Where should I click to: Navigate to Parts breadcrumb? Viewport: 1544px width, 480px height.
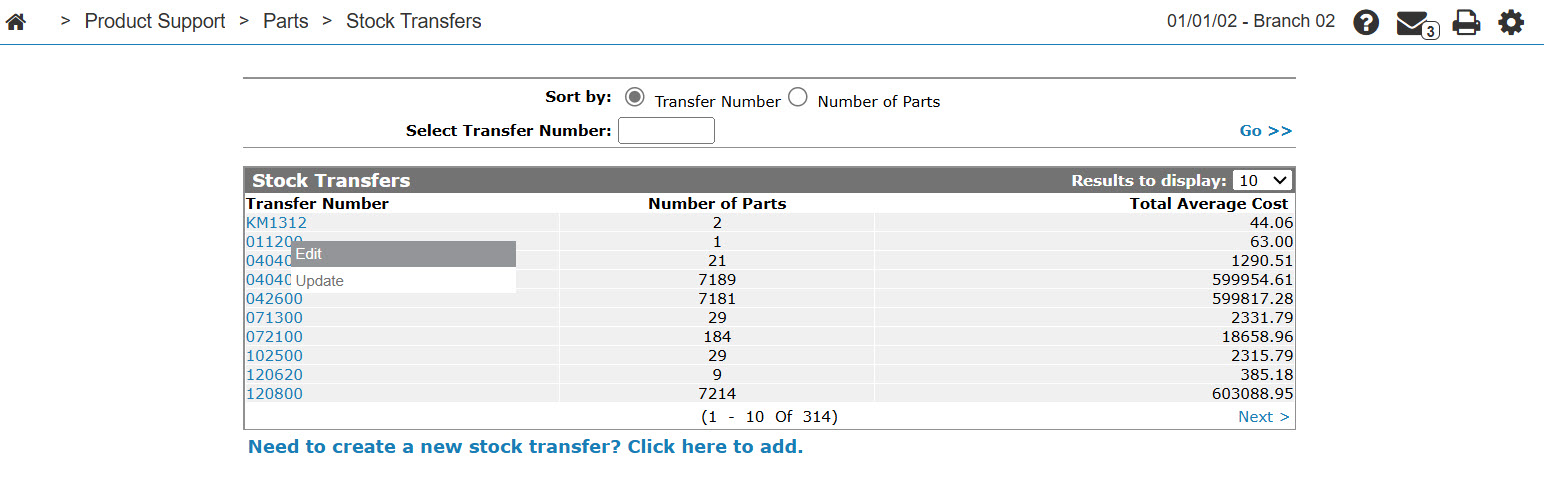[x=286, y=21]
